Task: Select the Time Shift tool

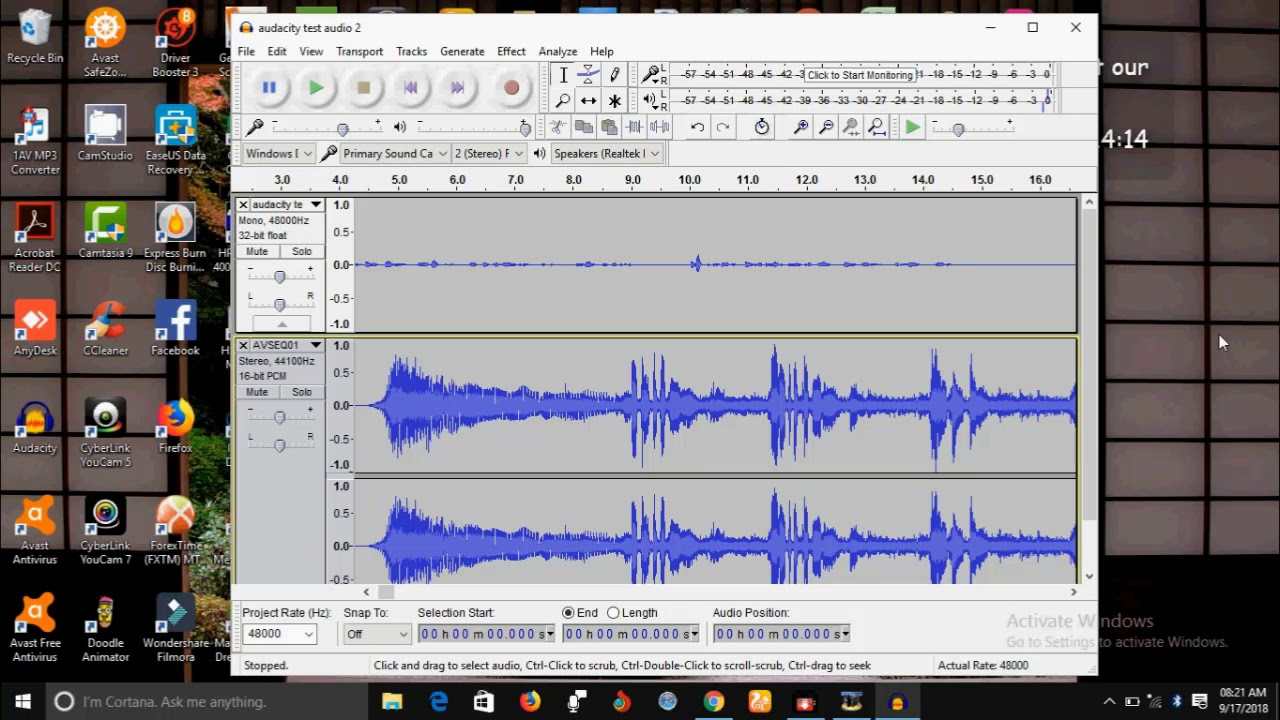Action: tap(589, 100)
